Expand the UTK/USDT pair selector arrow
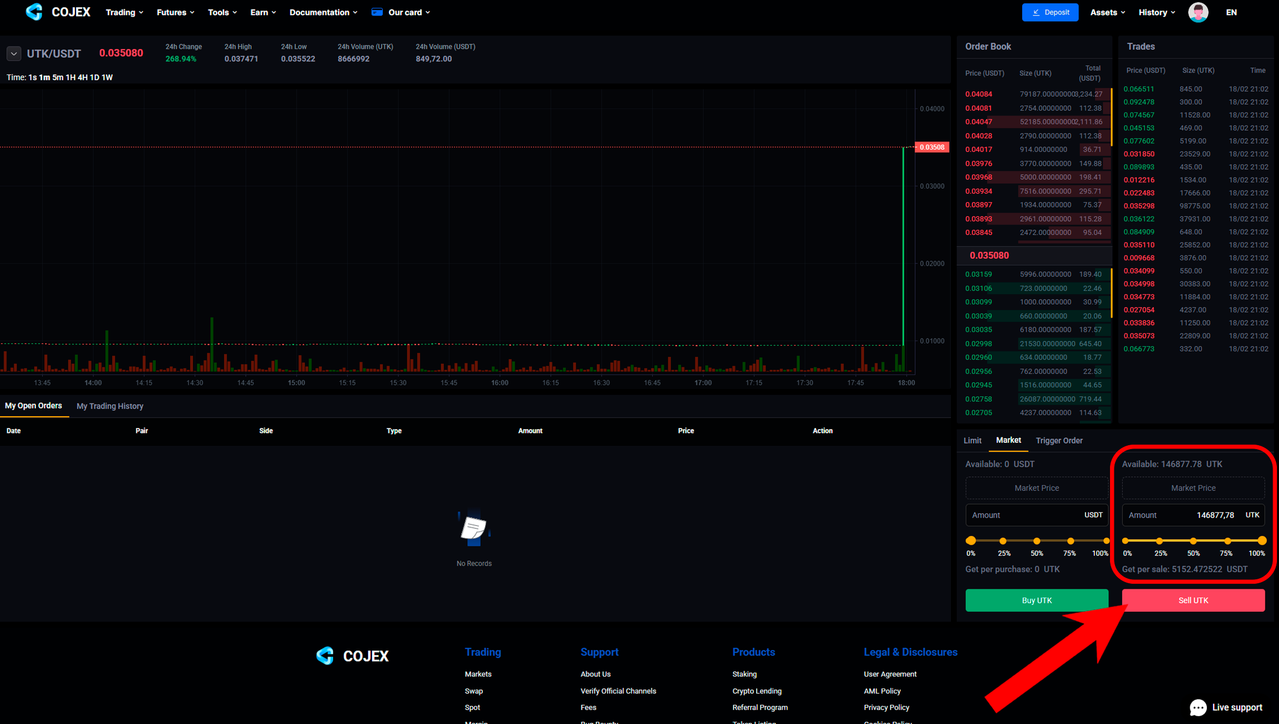This screenshot has width=1279, height=724. 14,54
